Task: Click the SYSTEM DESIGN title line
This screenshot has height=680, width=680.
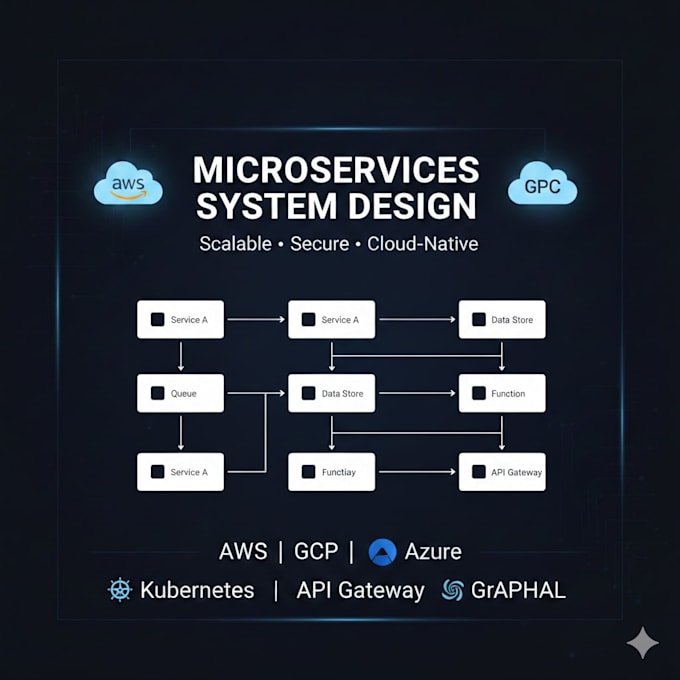Action: [336, 206]
